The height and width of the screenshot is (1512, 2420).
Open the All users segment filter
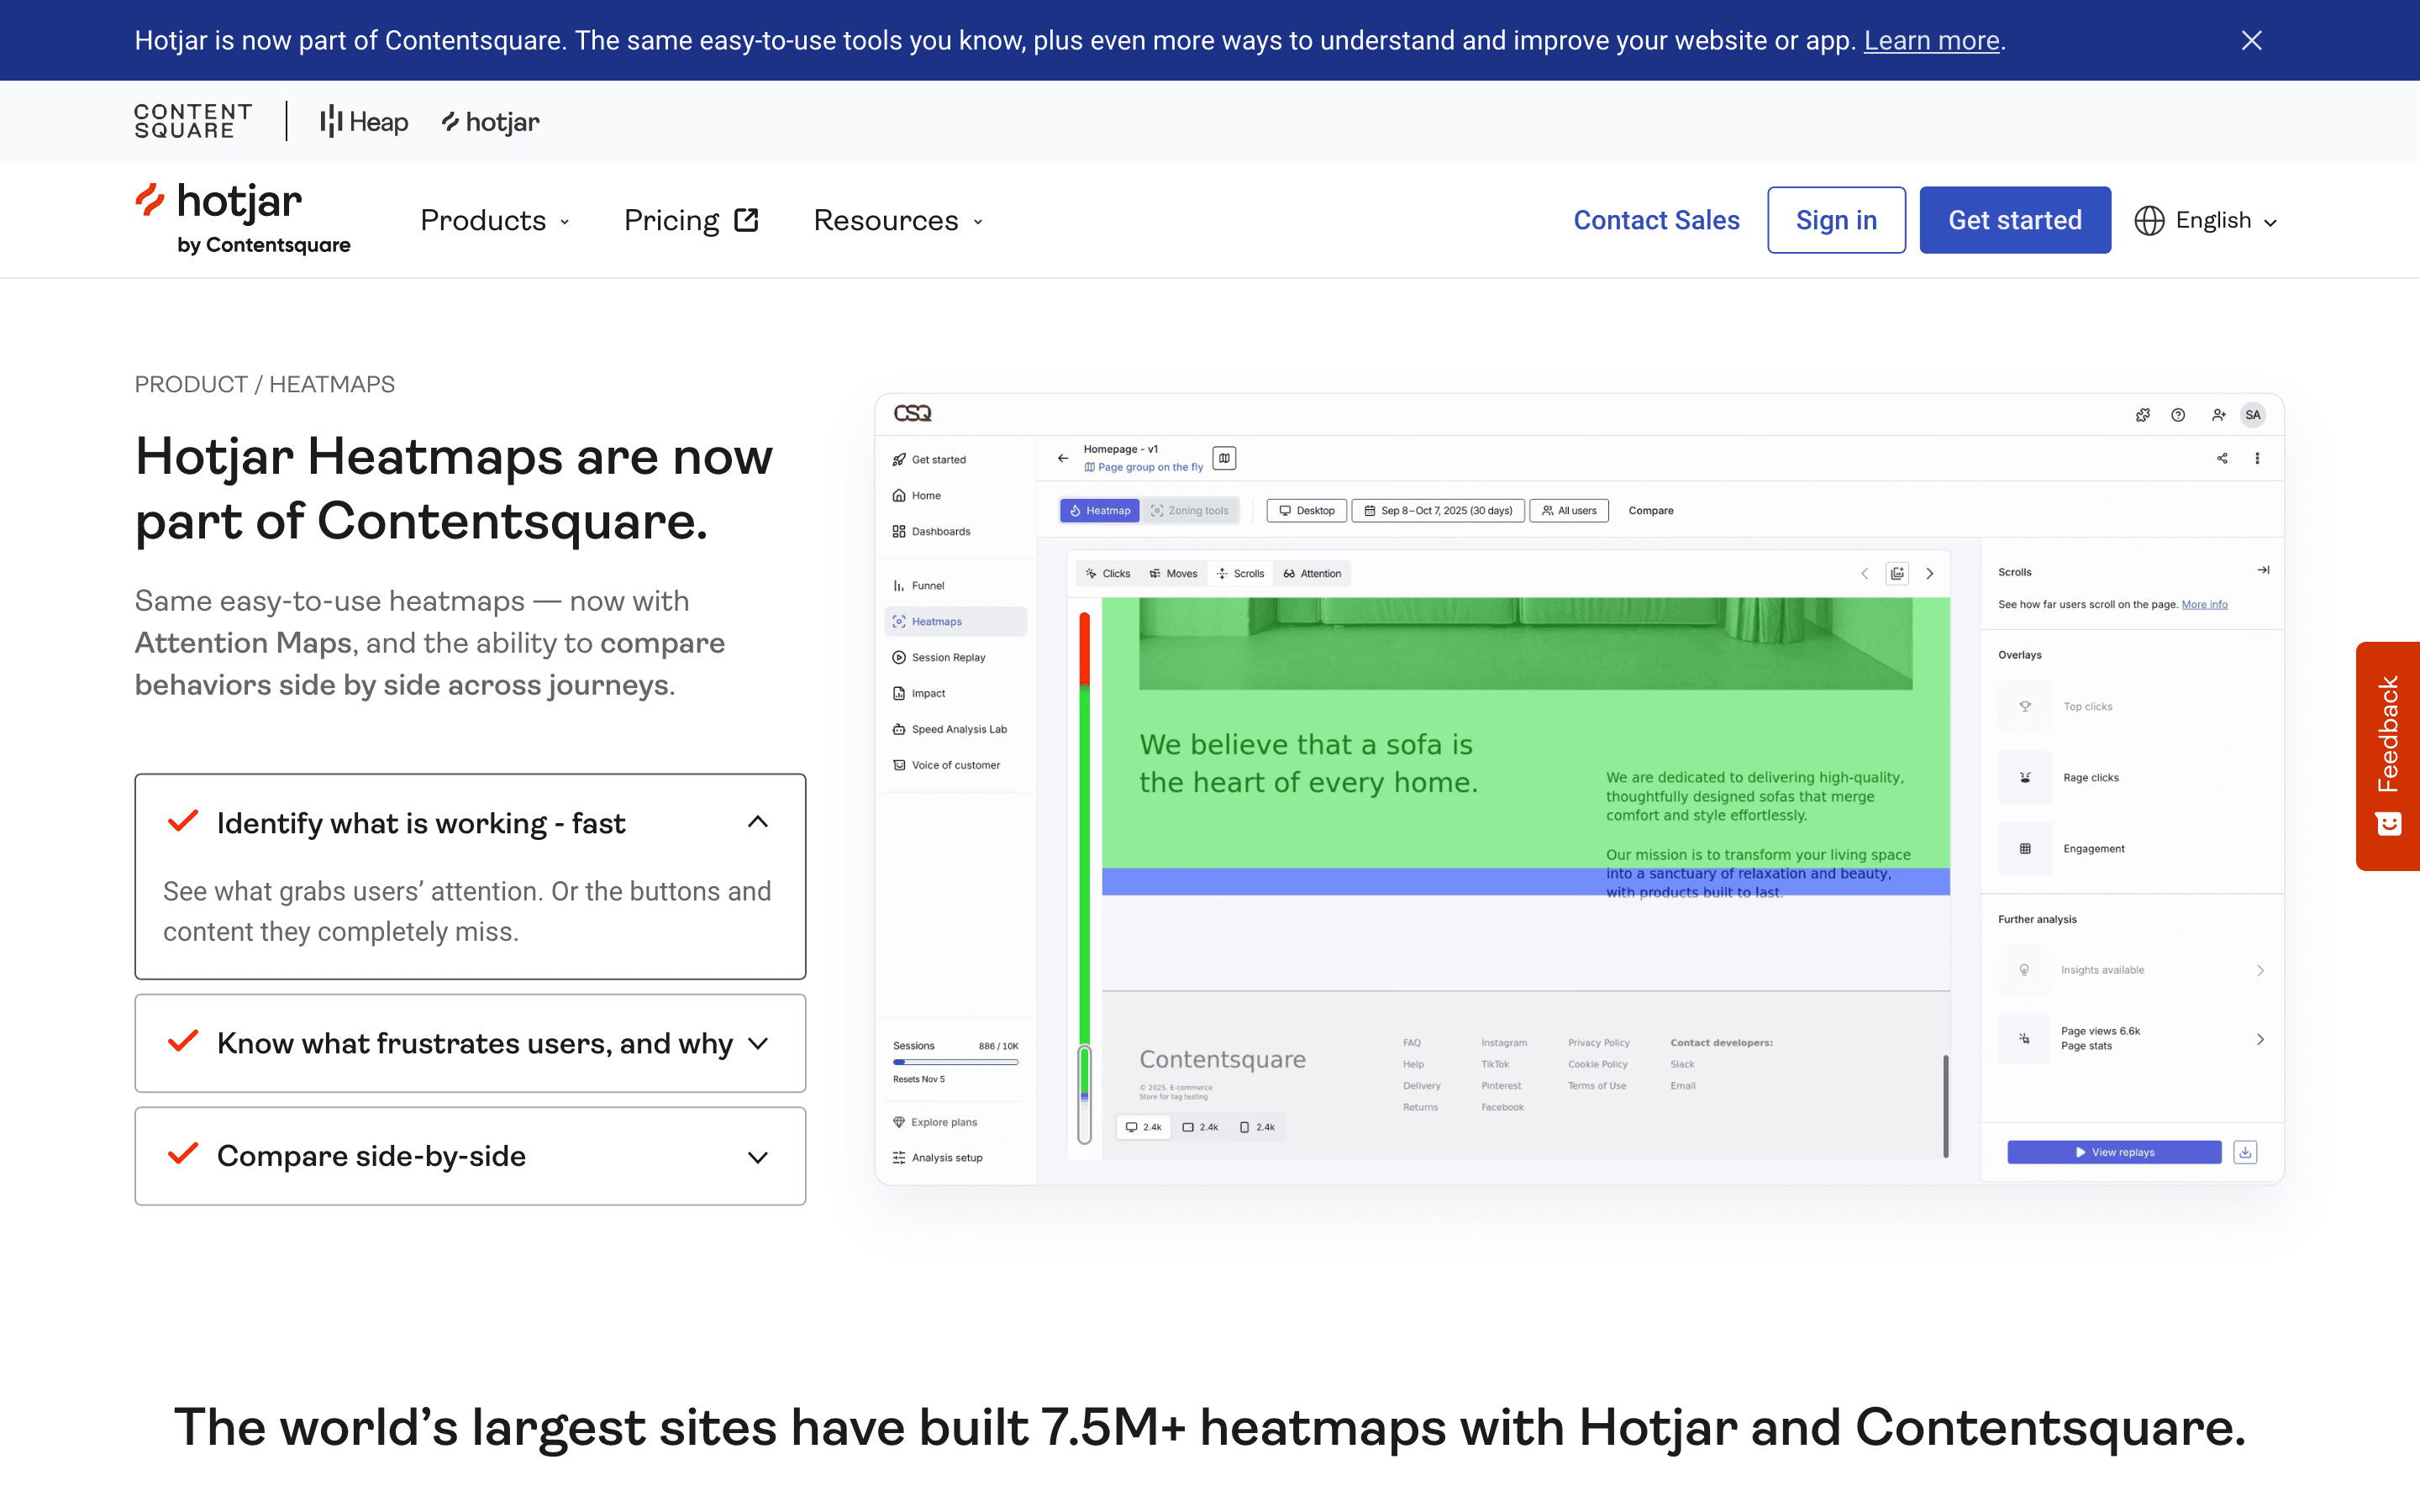[1568, 510]
